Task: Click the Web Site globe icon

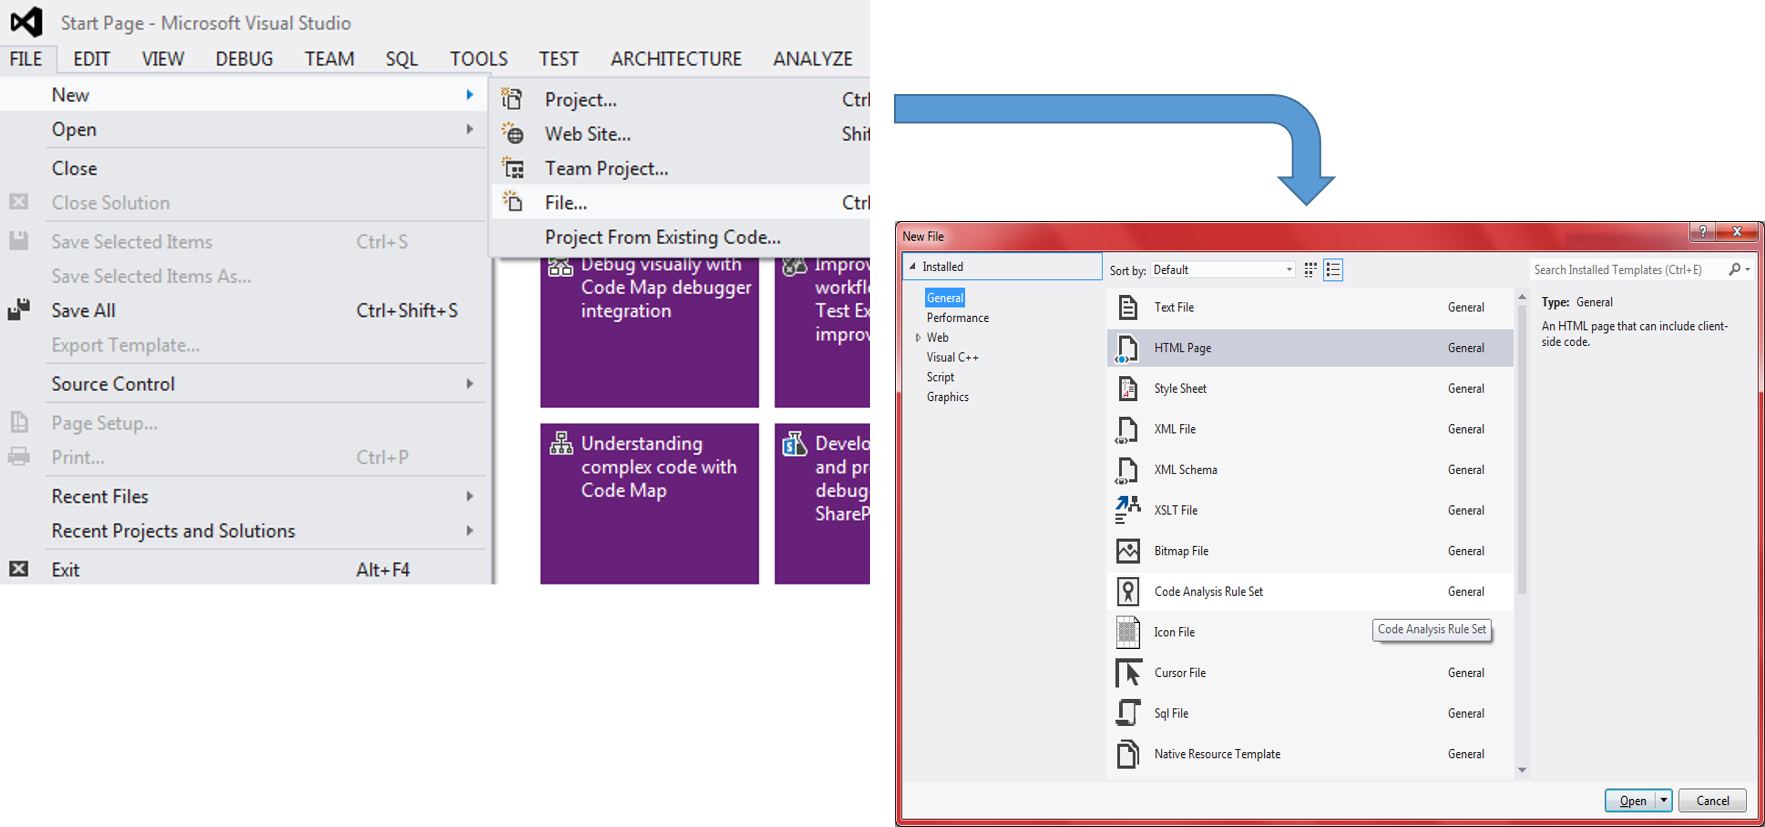Action: click(512, 133)
